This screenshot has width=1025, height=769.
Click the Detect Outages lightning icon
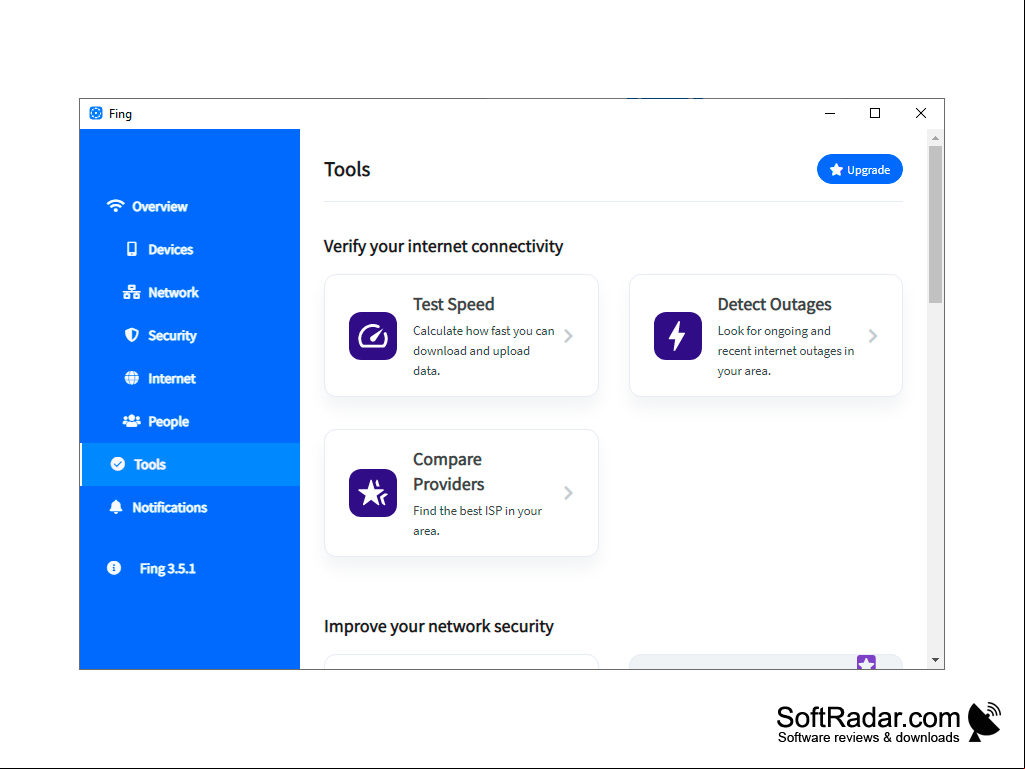tap(677, 336)
